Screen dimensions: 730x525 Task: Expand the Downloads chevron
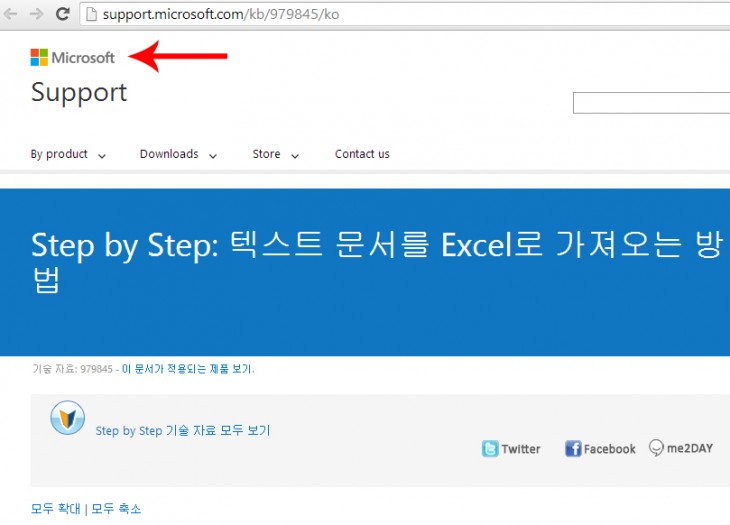click(213, 156)
